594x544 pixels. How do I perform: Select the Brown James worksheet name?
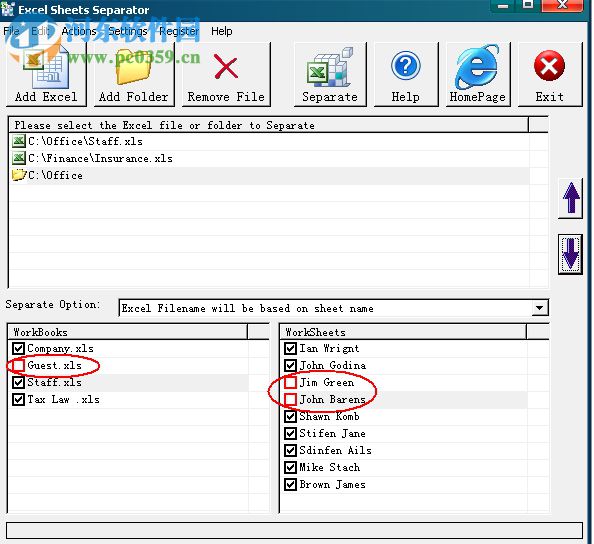click(x=333, y=485)
